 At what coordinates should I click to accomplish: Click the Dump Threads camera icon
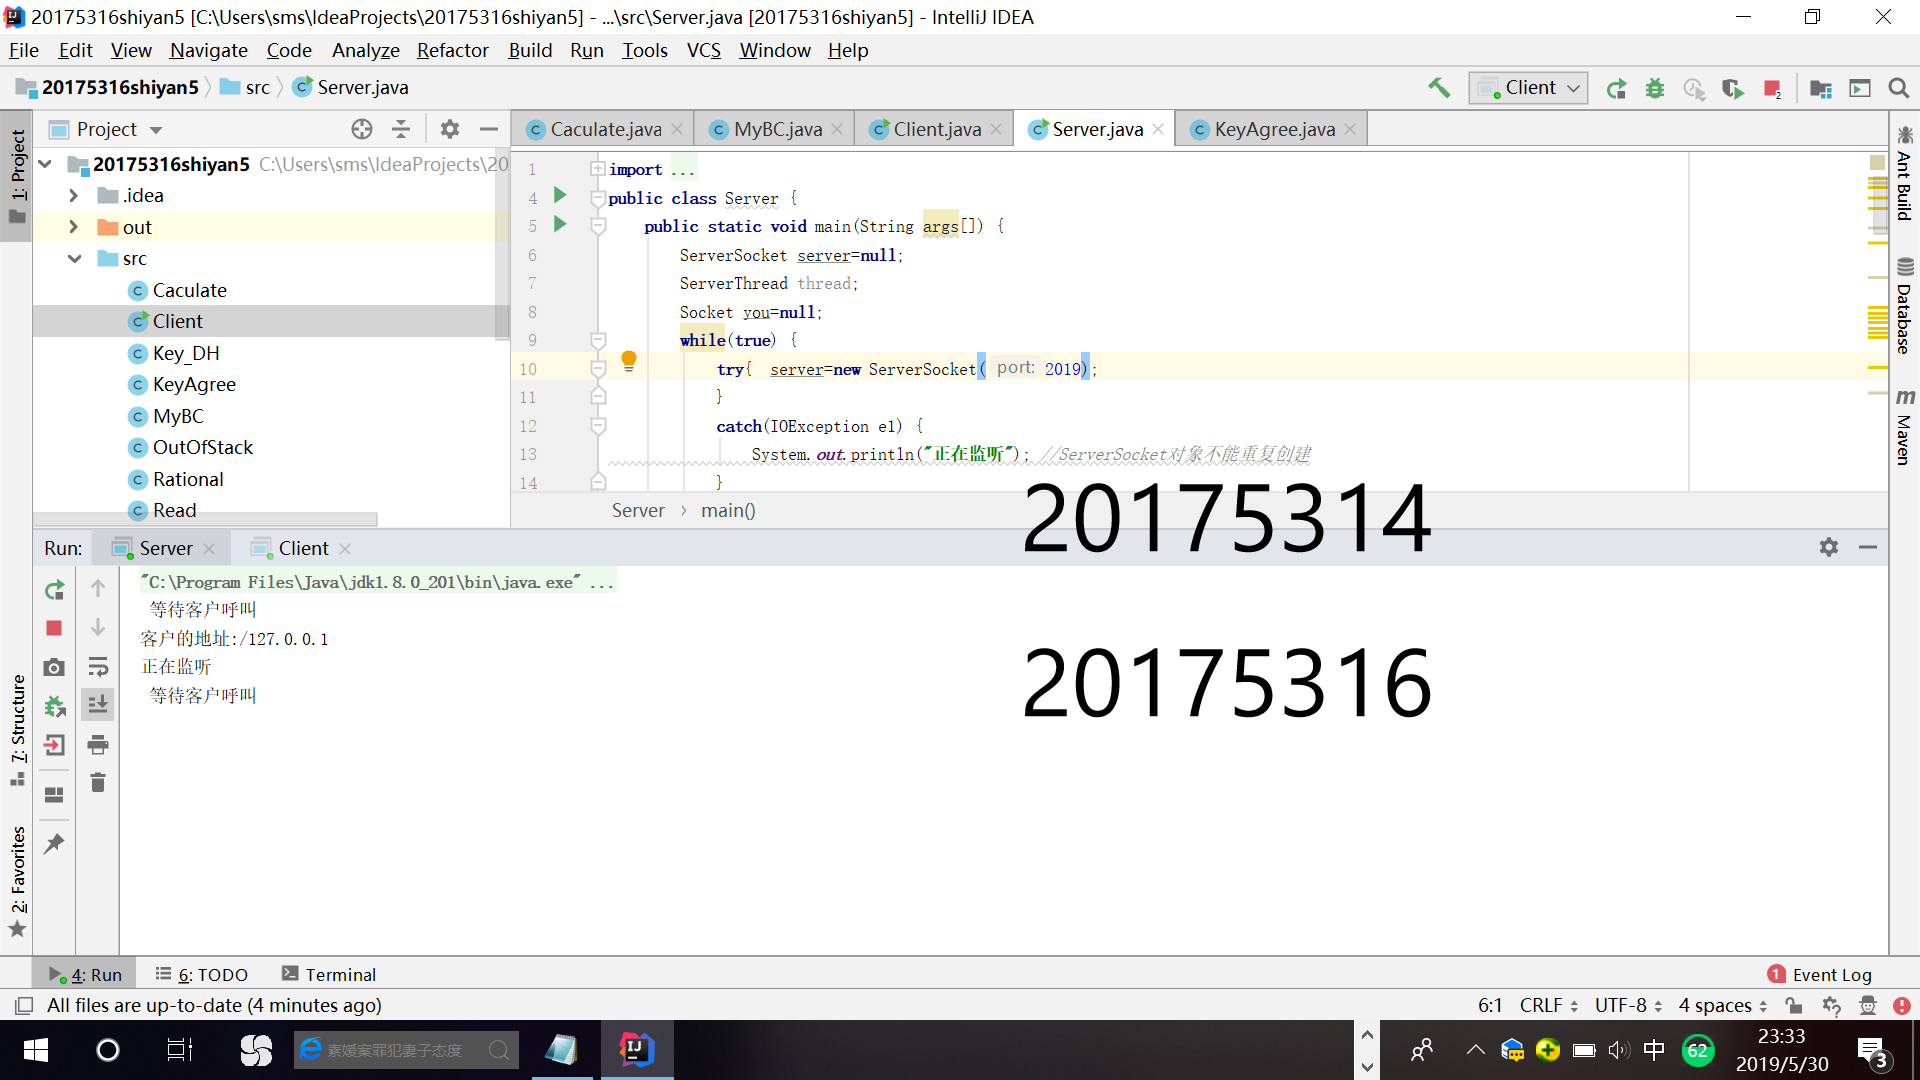click(x=54, y=667)
